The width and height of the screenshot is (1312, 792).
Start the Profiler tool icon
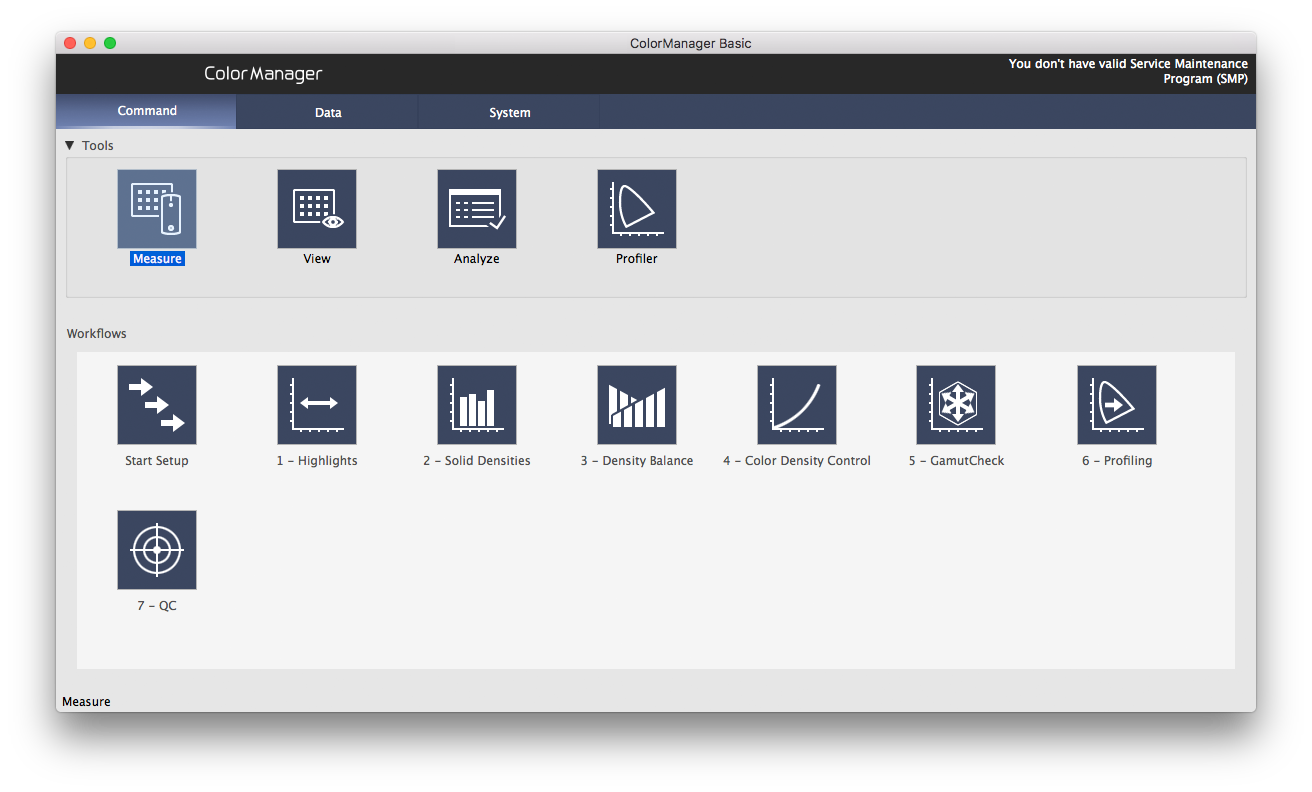click(637, 209)
